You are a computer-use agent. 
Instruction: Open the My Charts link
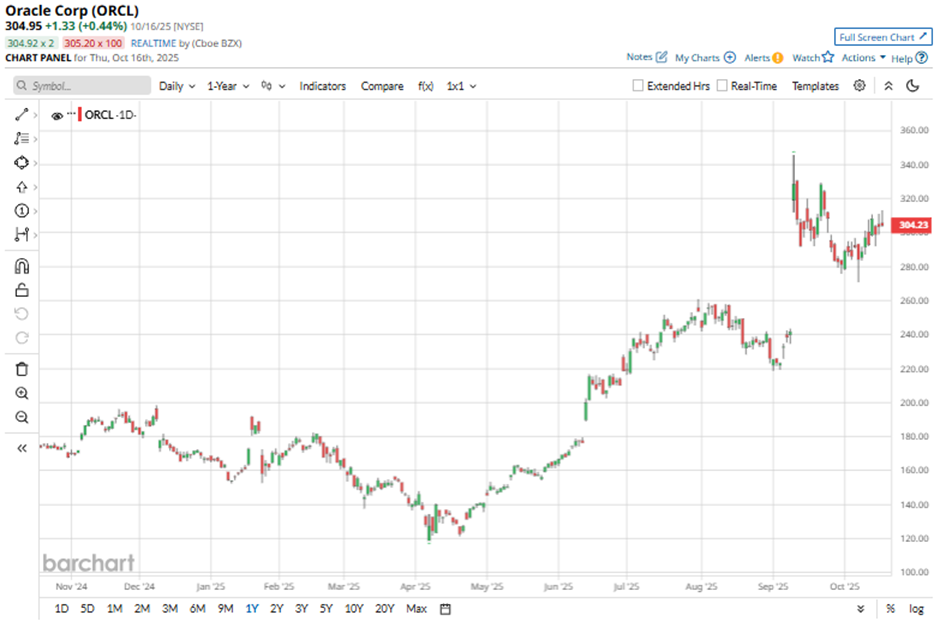[705, 58]
